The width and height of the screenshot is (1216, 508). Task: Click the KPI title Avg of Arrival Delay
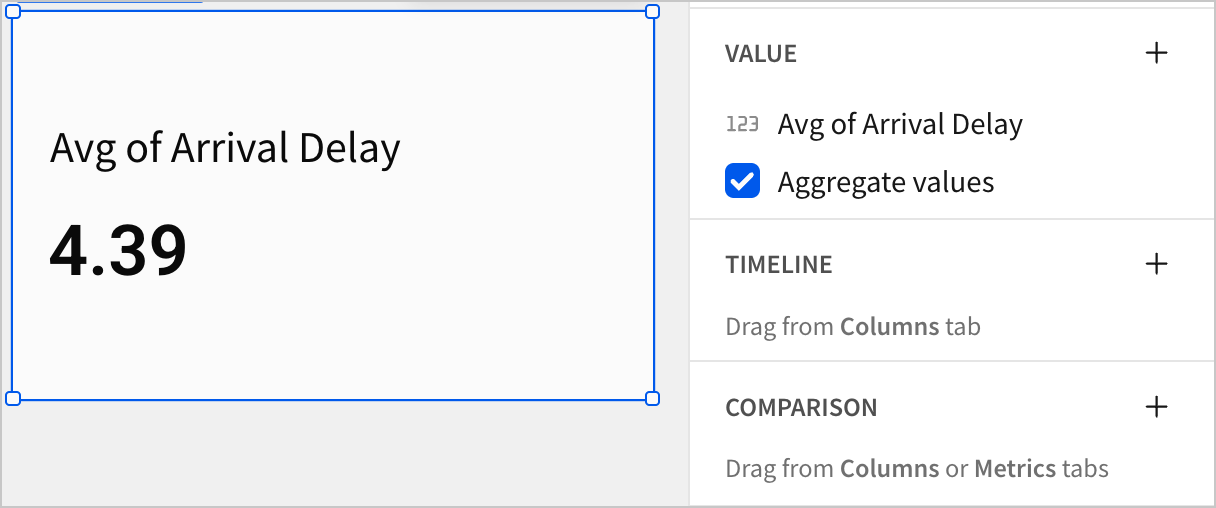tap(225, 149)
